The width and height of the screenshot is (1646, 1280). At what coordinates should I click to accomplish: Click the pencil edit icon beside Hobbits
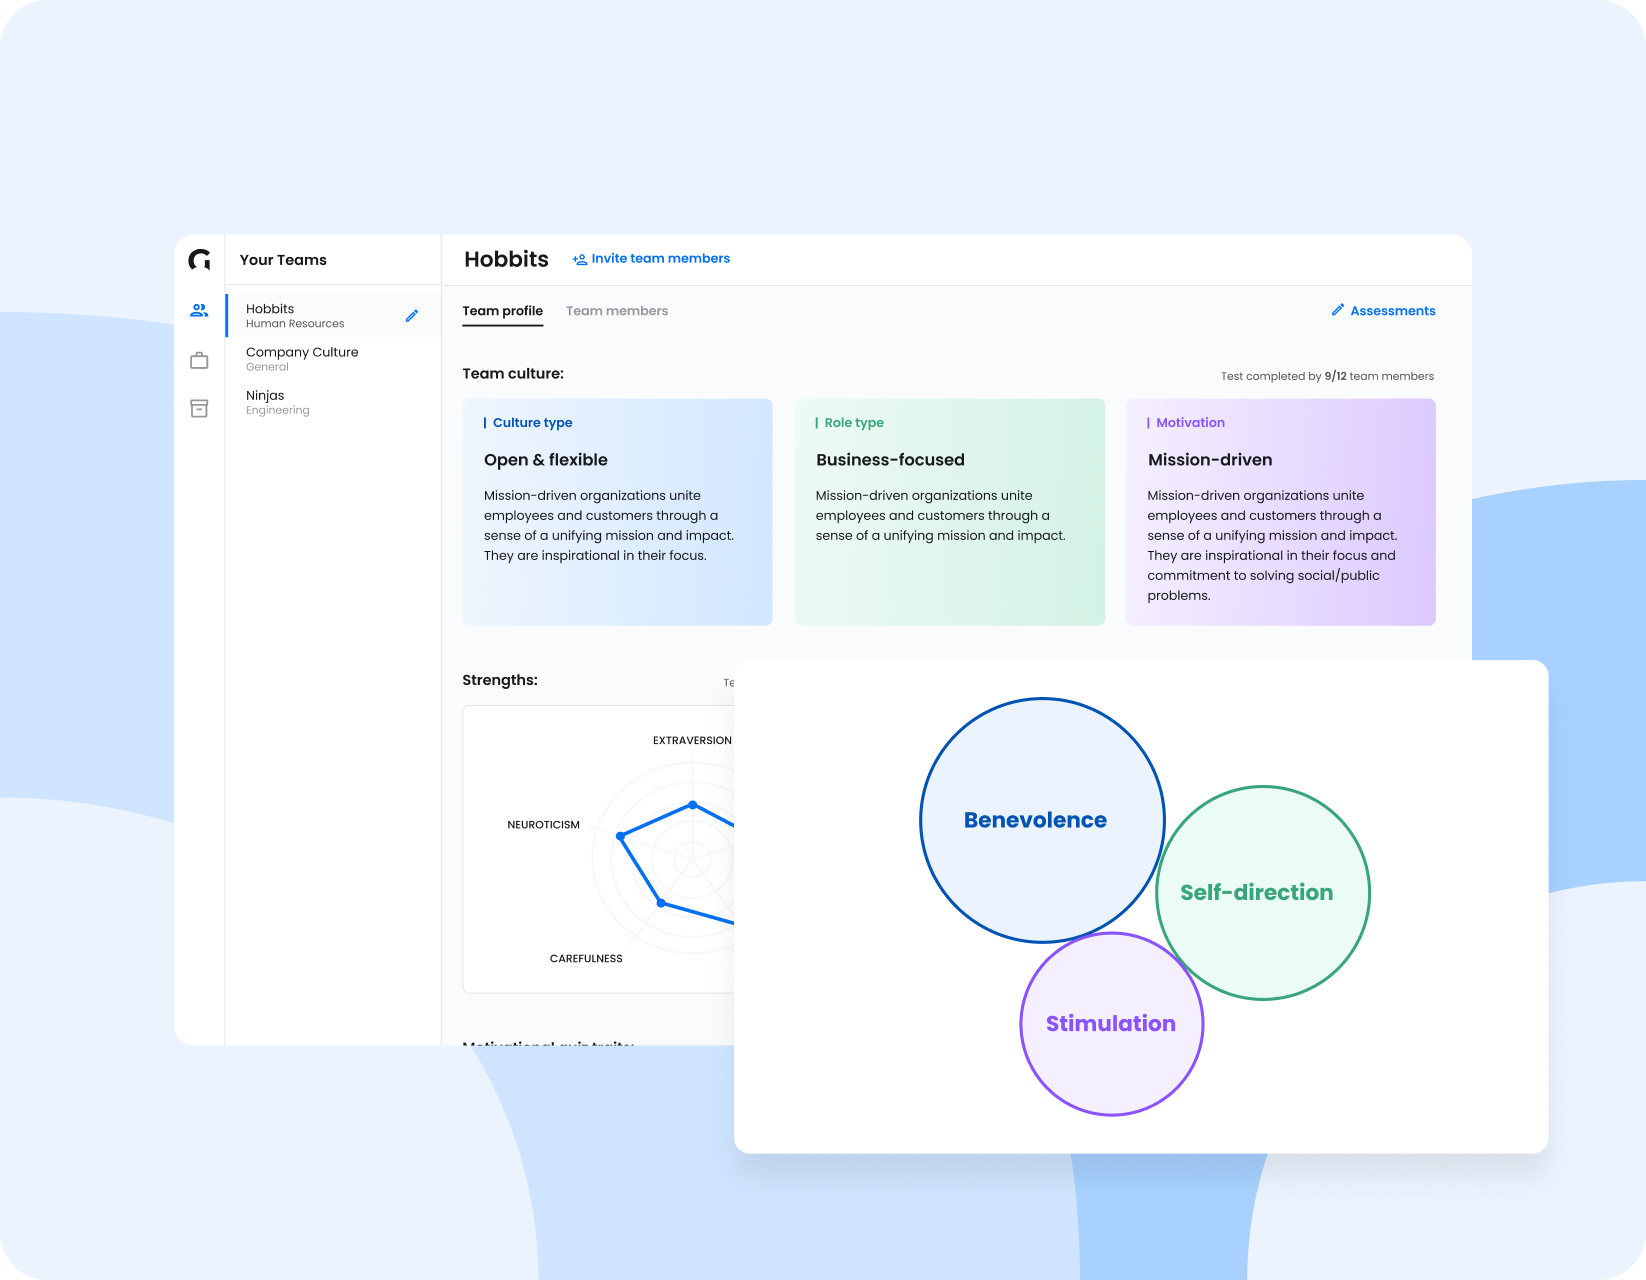pos(411,316)
